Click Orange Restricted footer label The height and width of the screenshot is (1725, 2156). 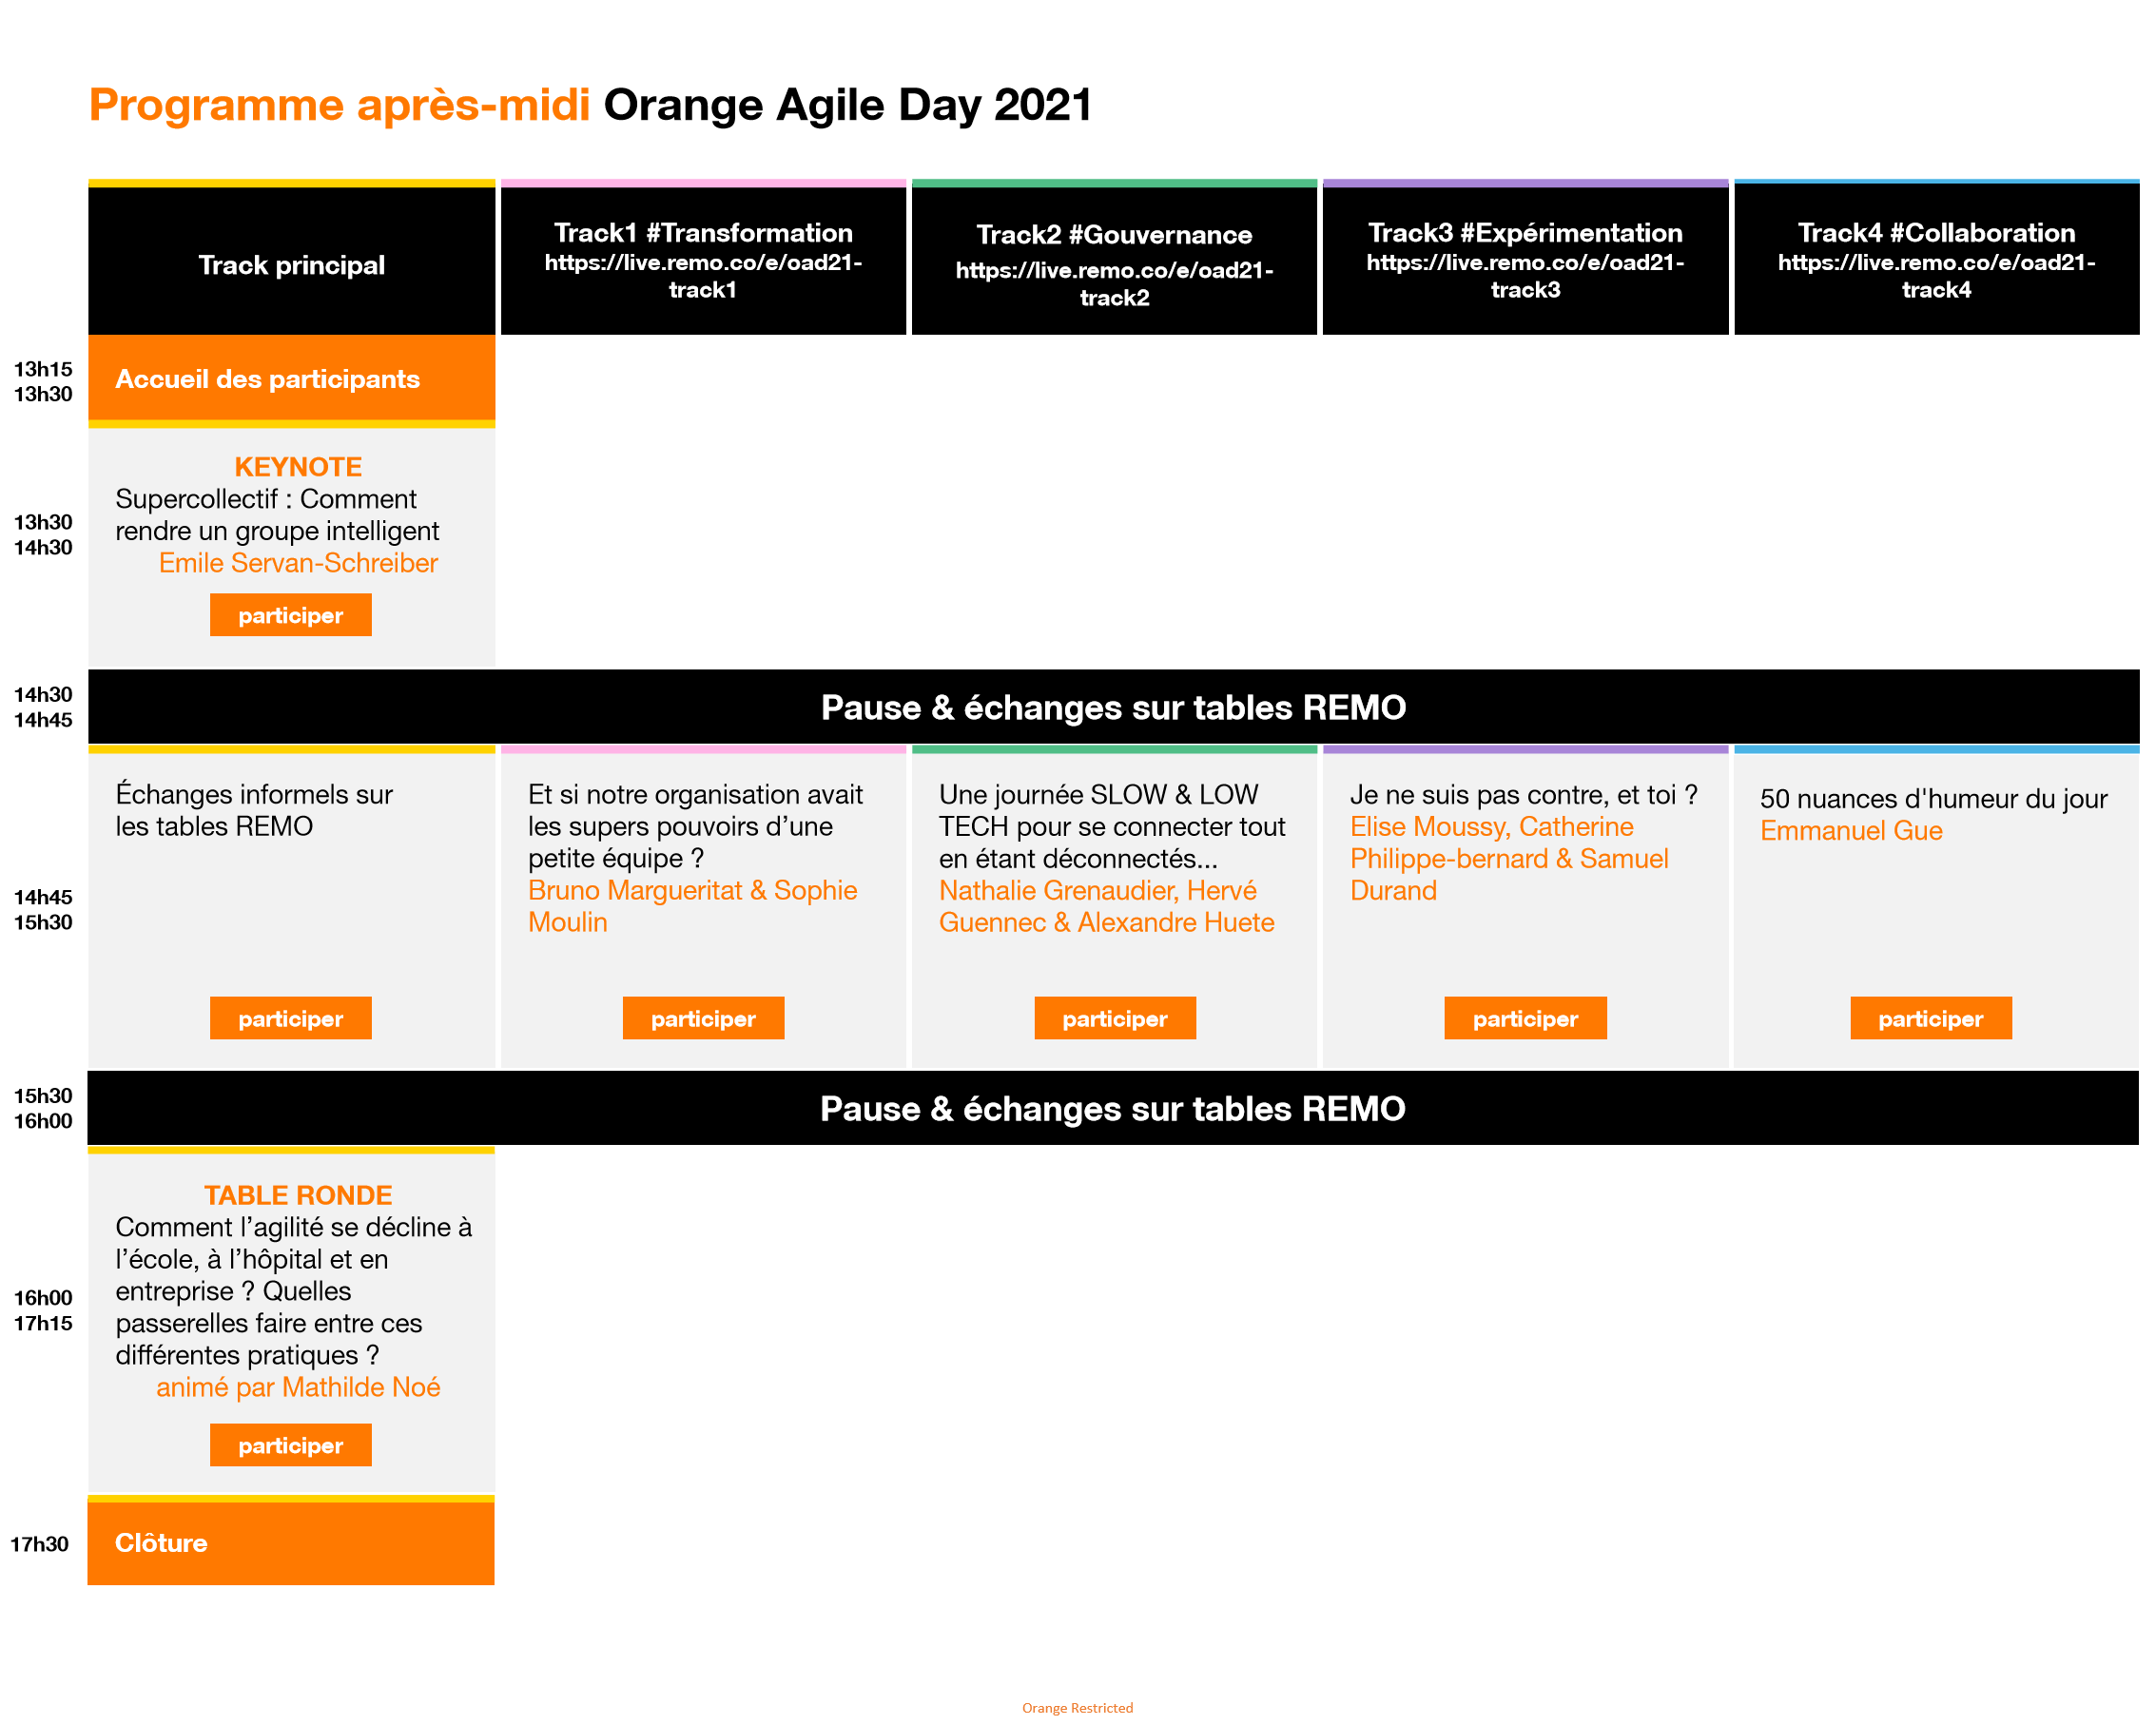coord(1077,1708)
